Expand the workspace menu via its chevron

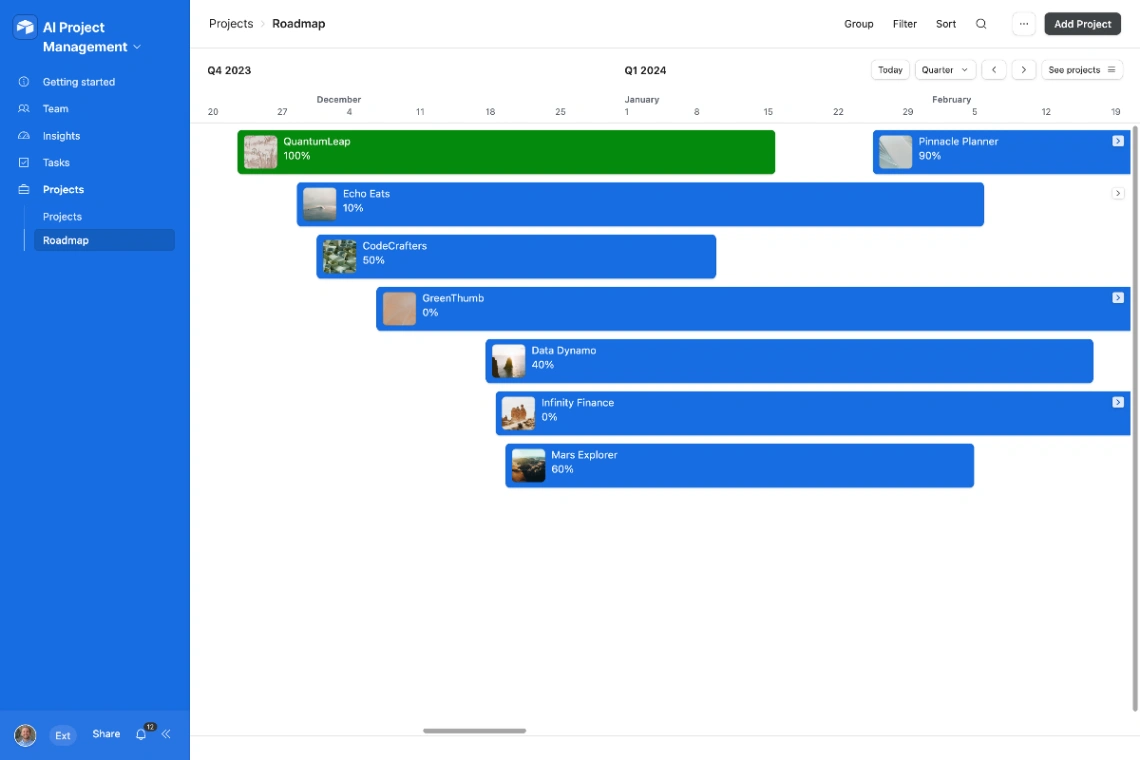pyautogui.click(x=136, y=46)
